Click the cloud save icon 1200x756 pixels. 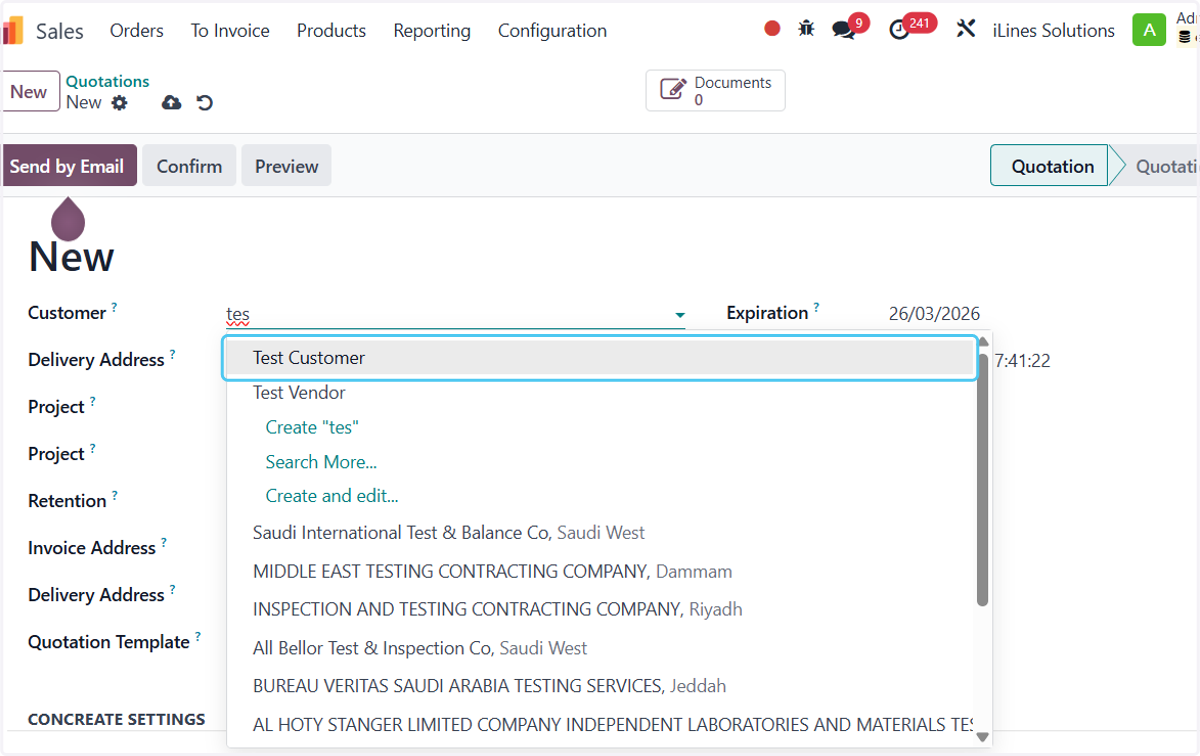pyautogui.click(x=172, y=102)
